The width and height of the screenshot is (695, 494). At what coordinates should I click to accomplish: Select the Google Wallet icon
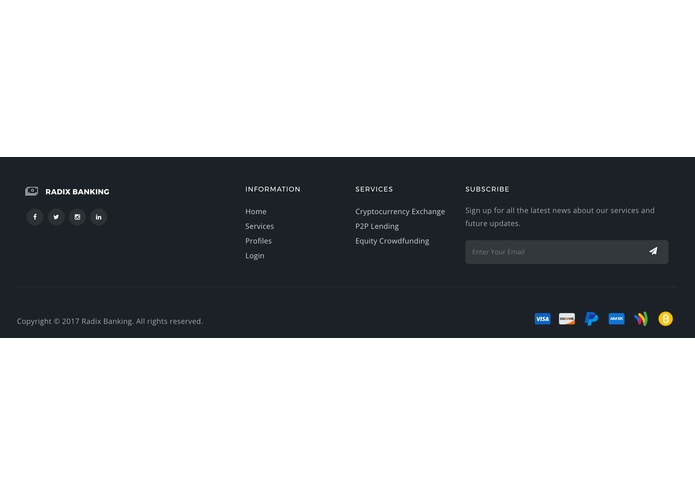(x=641, y=319)
